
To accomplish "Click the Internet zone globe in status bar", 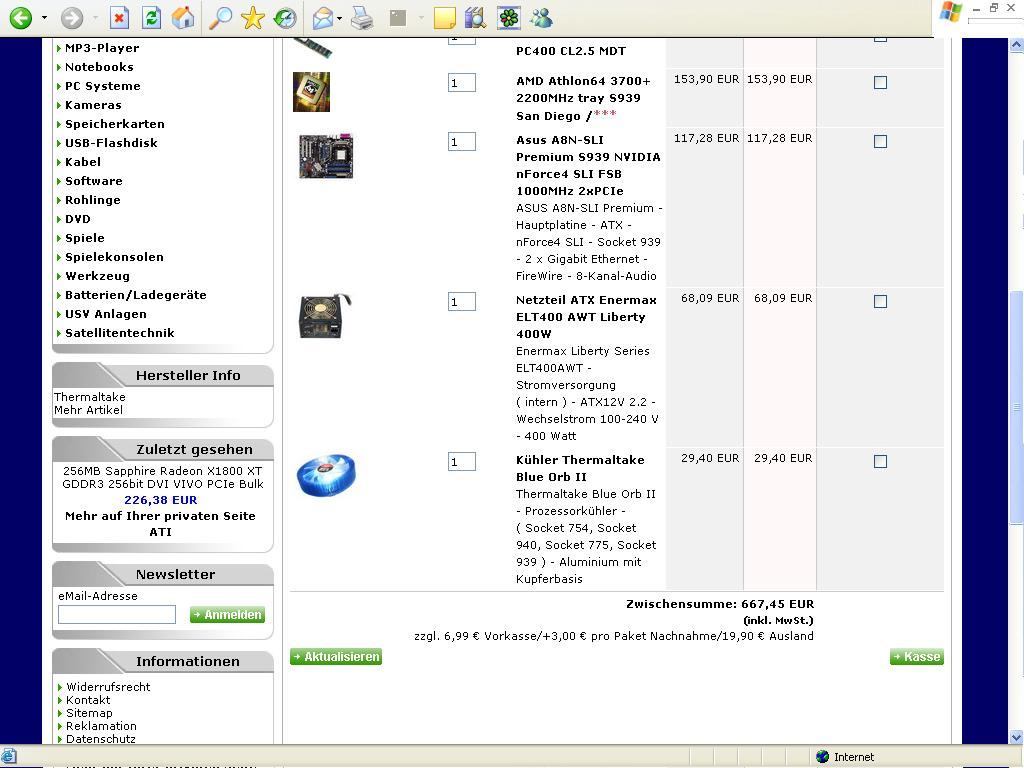I will [x=823, y=757].
